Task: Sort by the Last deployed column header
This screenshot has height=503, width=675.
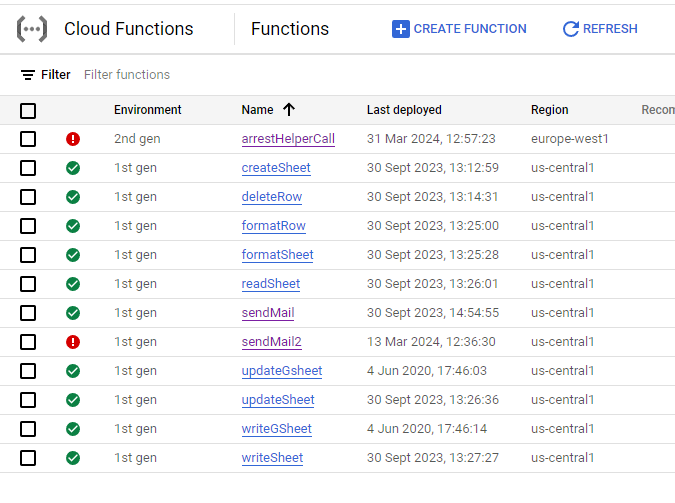Action: click(x=404, y=110)
